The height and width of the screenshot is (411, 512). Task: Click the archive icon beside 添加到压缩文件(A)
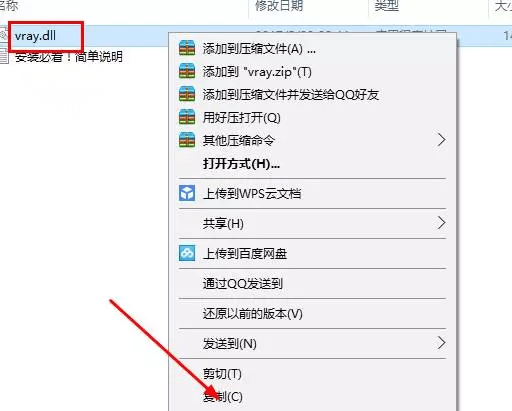(187, 48)
